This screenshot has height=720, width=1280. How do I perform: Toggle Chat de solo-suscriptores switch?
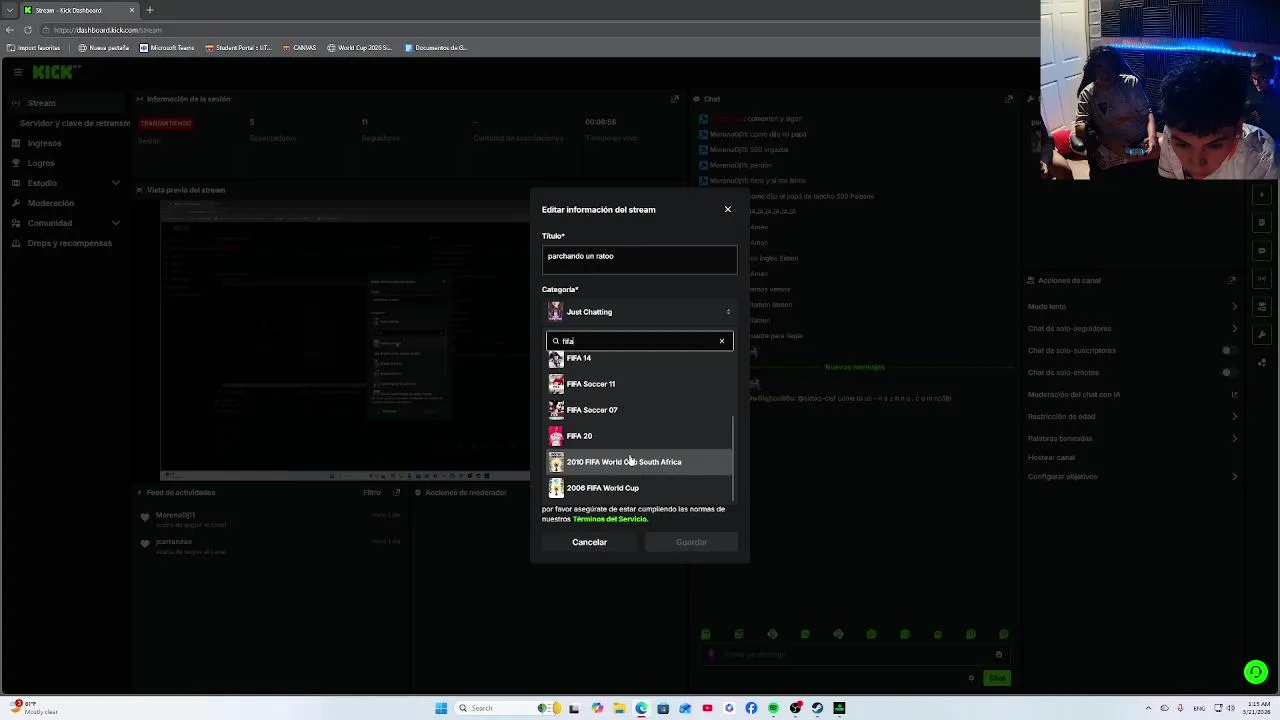click(1228, 350)
